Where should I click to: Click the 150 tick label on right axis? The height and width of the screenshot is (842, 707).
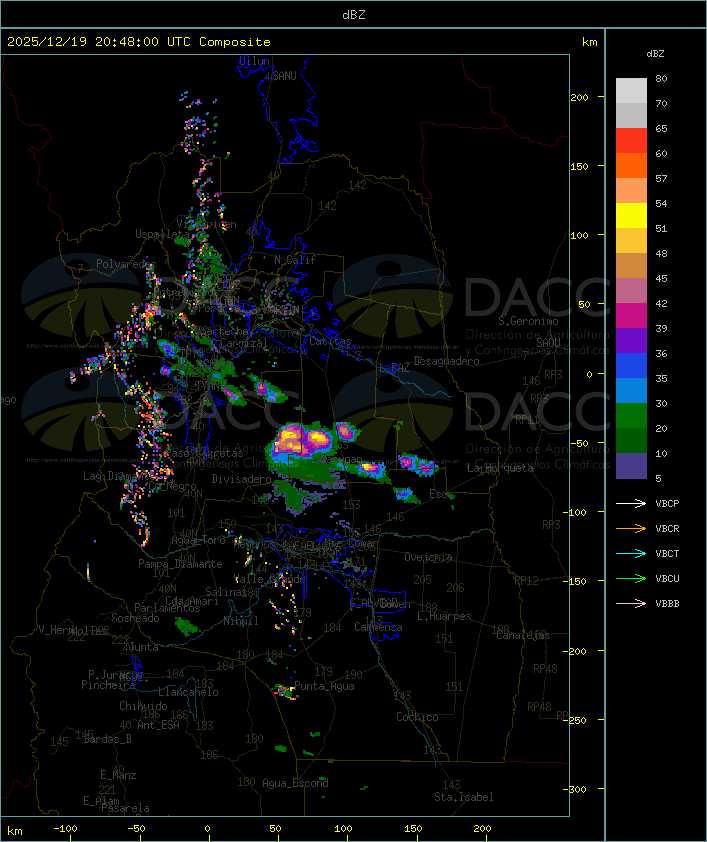[x=579, y=166]
